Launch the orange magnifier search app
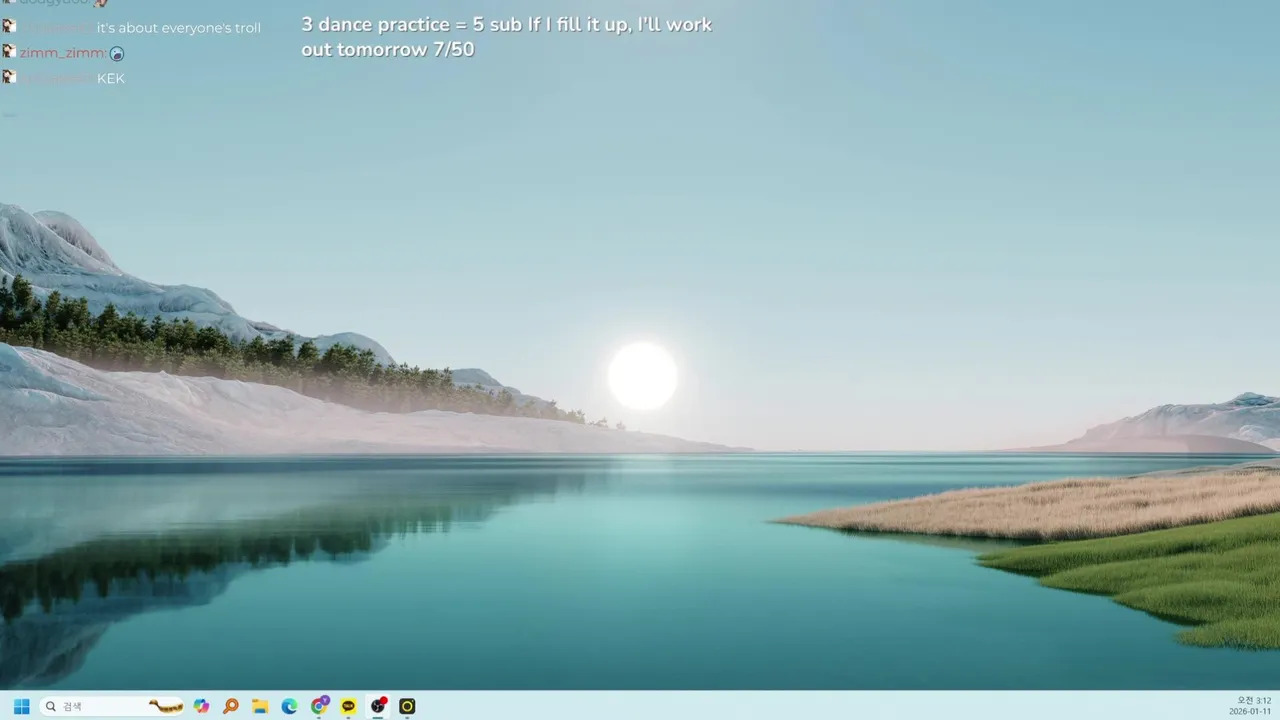Screen dimensions: 1280x720 231,706
